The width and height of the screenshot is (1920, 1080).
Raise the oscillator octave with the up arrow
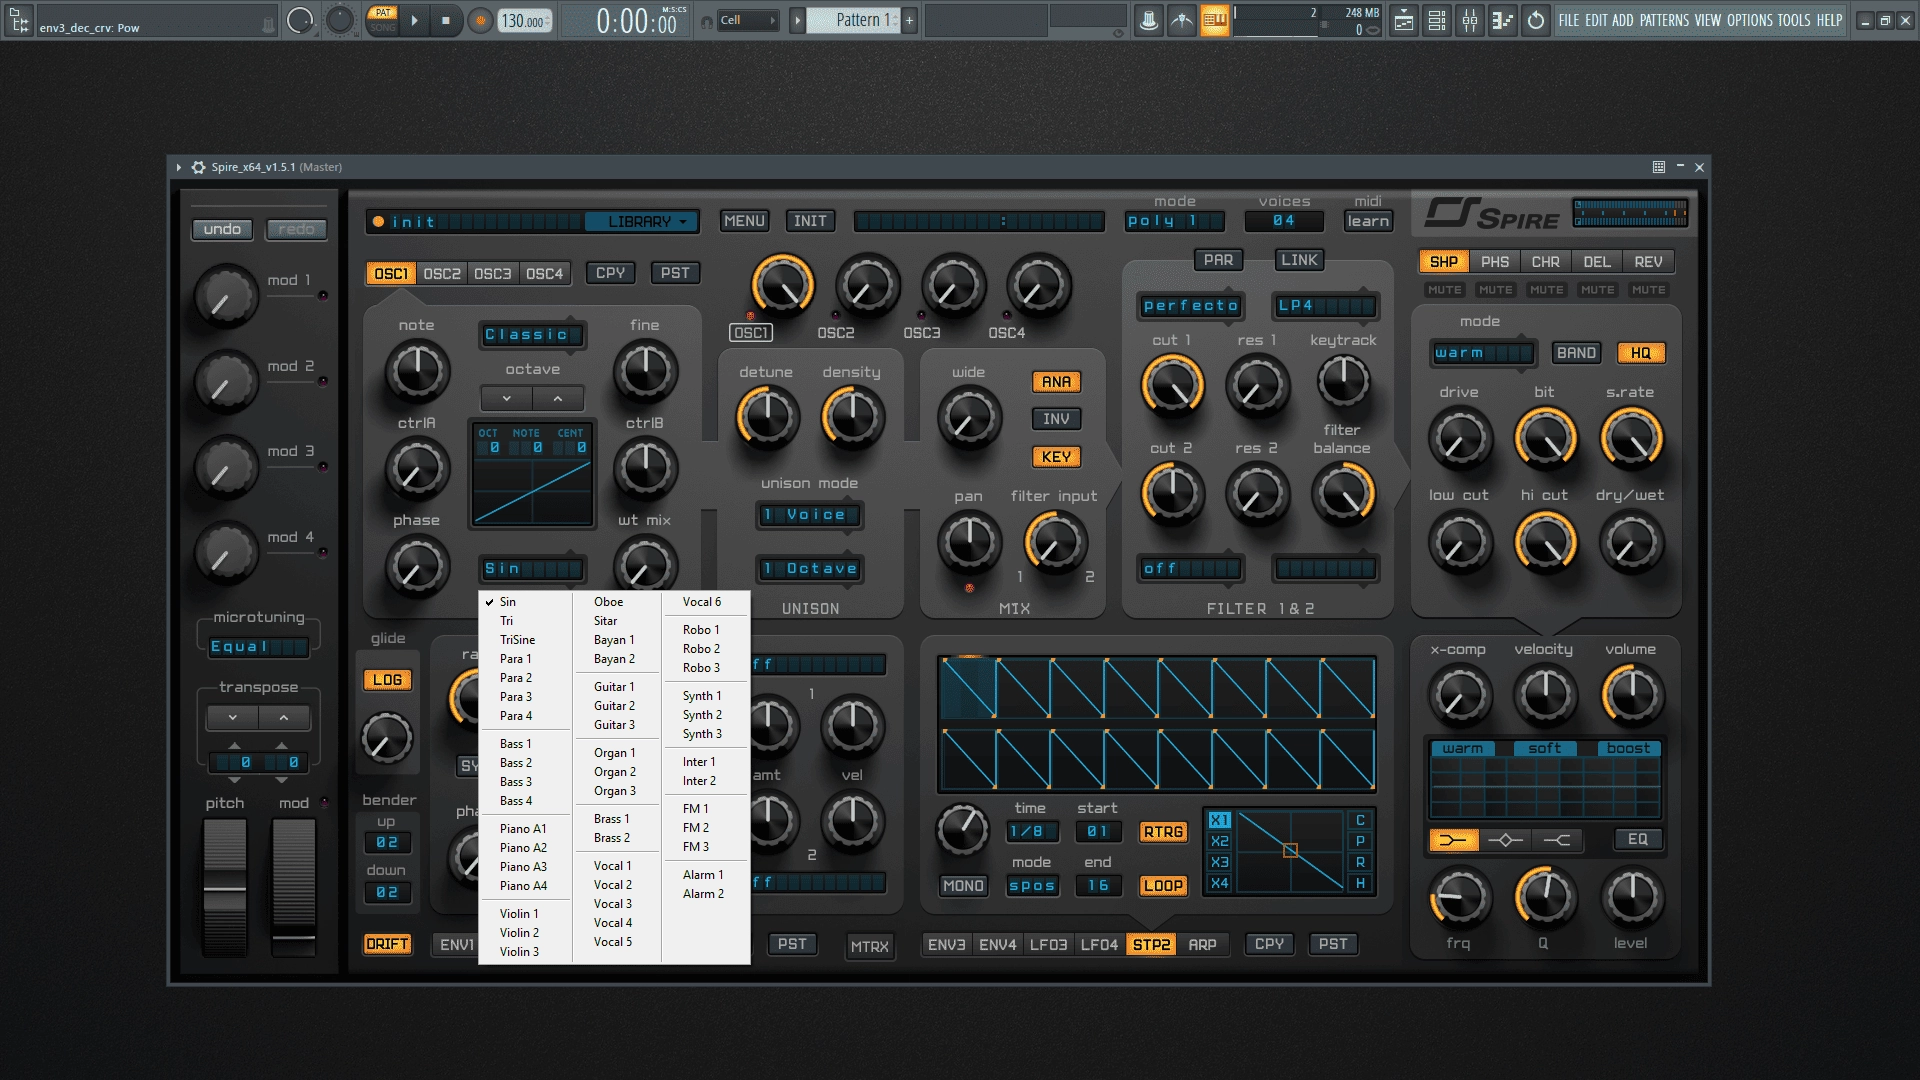[x=558, y=398]
